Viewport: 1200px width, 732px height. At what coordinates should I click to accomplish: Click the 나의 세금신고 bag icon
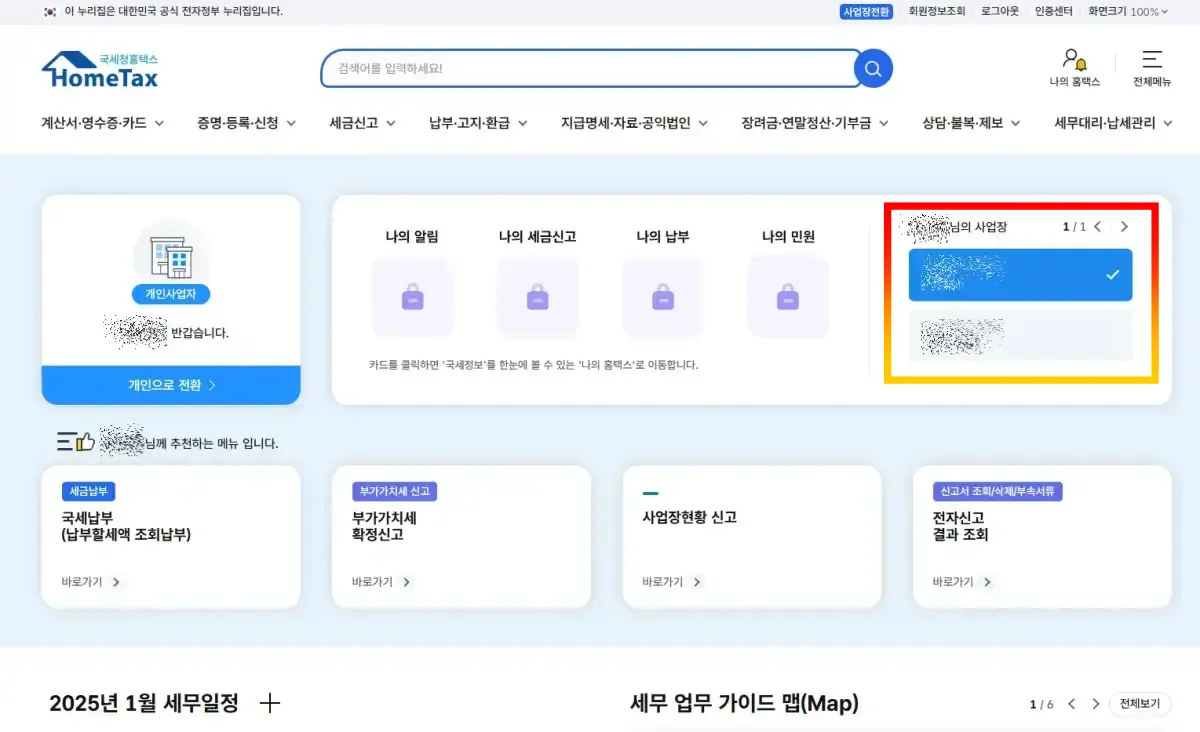pyautogui.click(x=538, y=297)
